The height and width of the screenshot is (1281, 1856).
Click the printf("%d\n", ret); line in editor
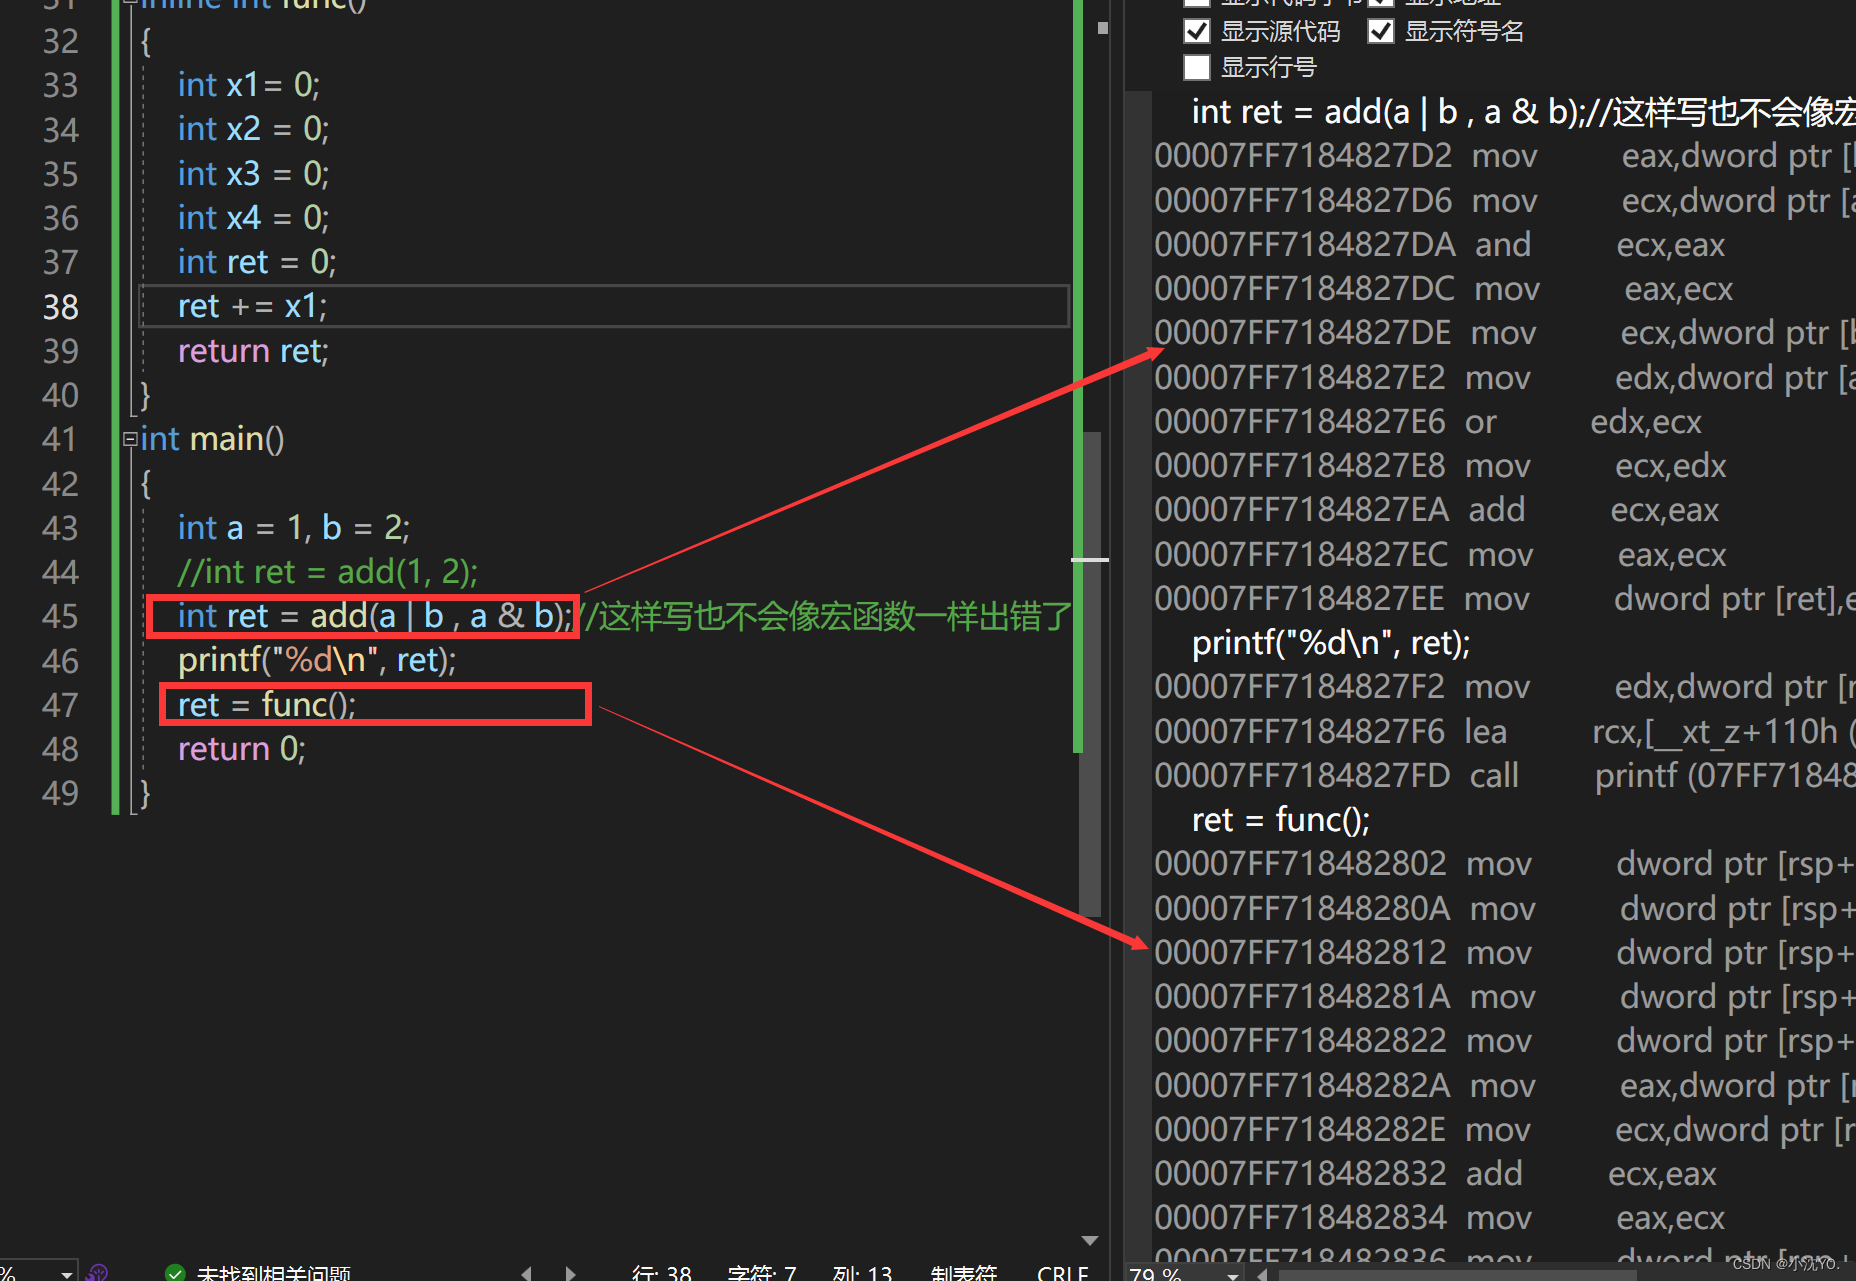[x=317, y=660]
